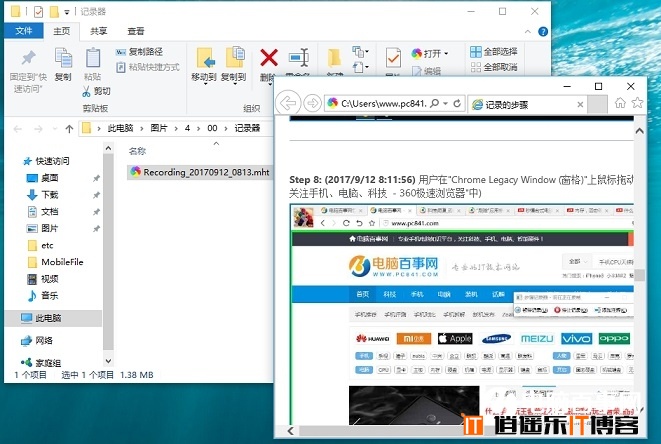
Task: Switch to the 共享 ribbon tab
Action: pyautogui.click(x=99, y=31)
